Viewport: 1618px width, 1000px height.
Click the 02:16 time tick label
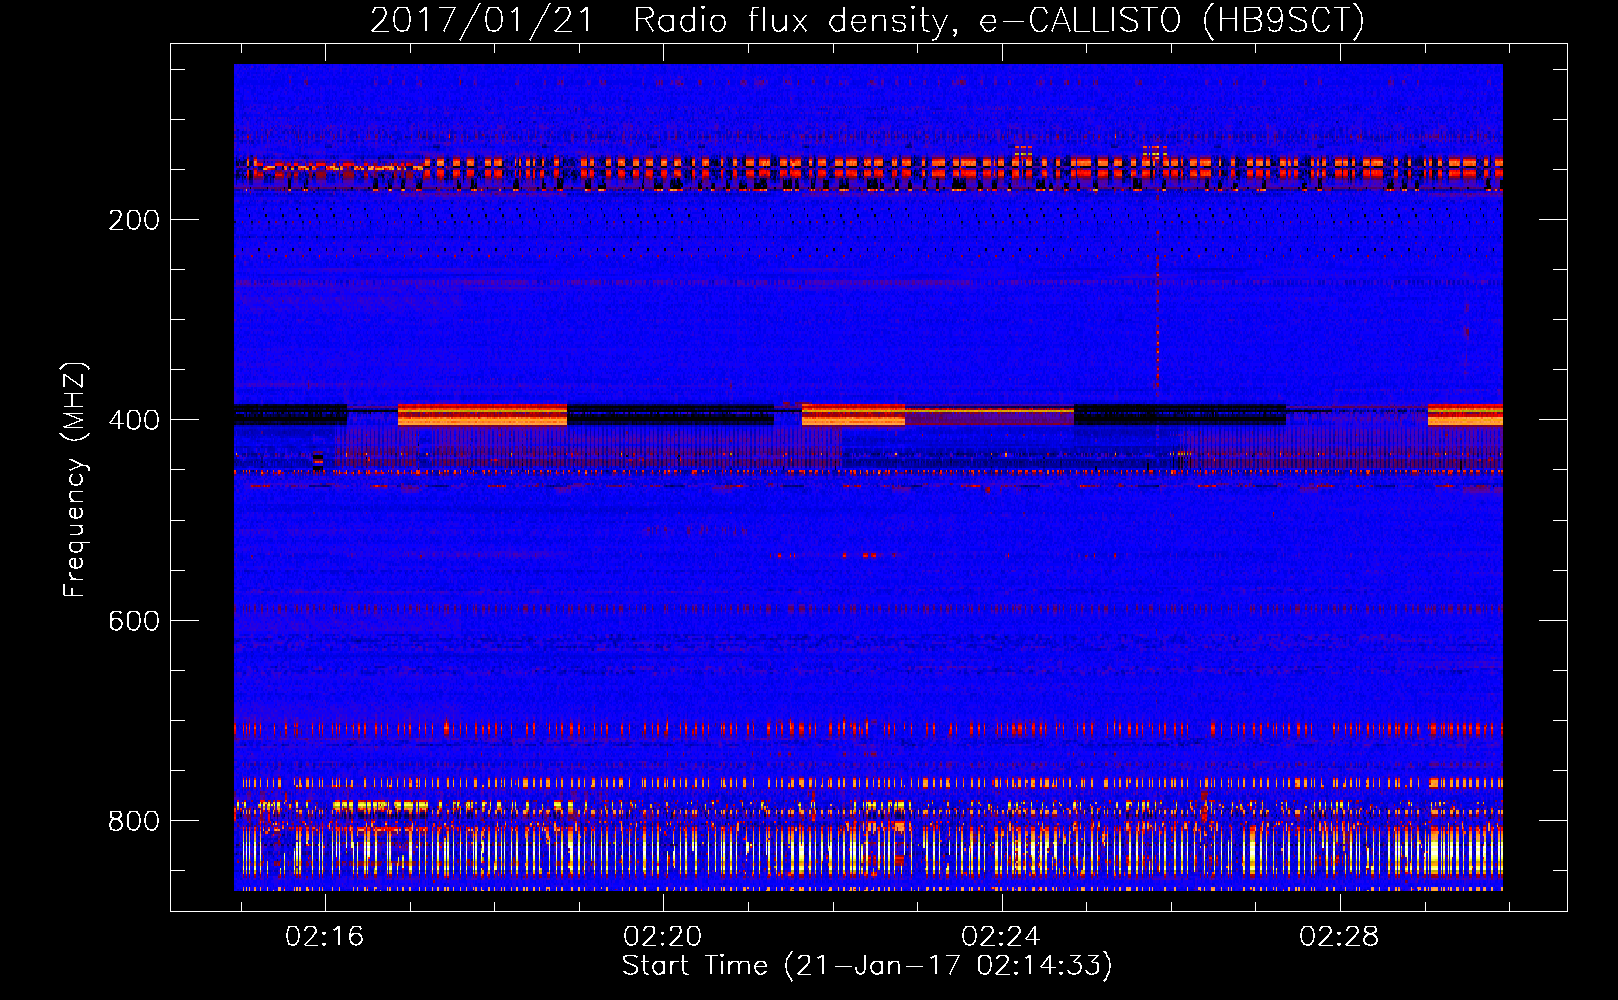324,937
